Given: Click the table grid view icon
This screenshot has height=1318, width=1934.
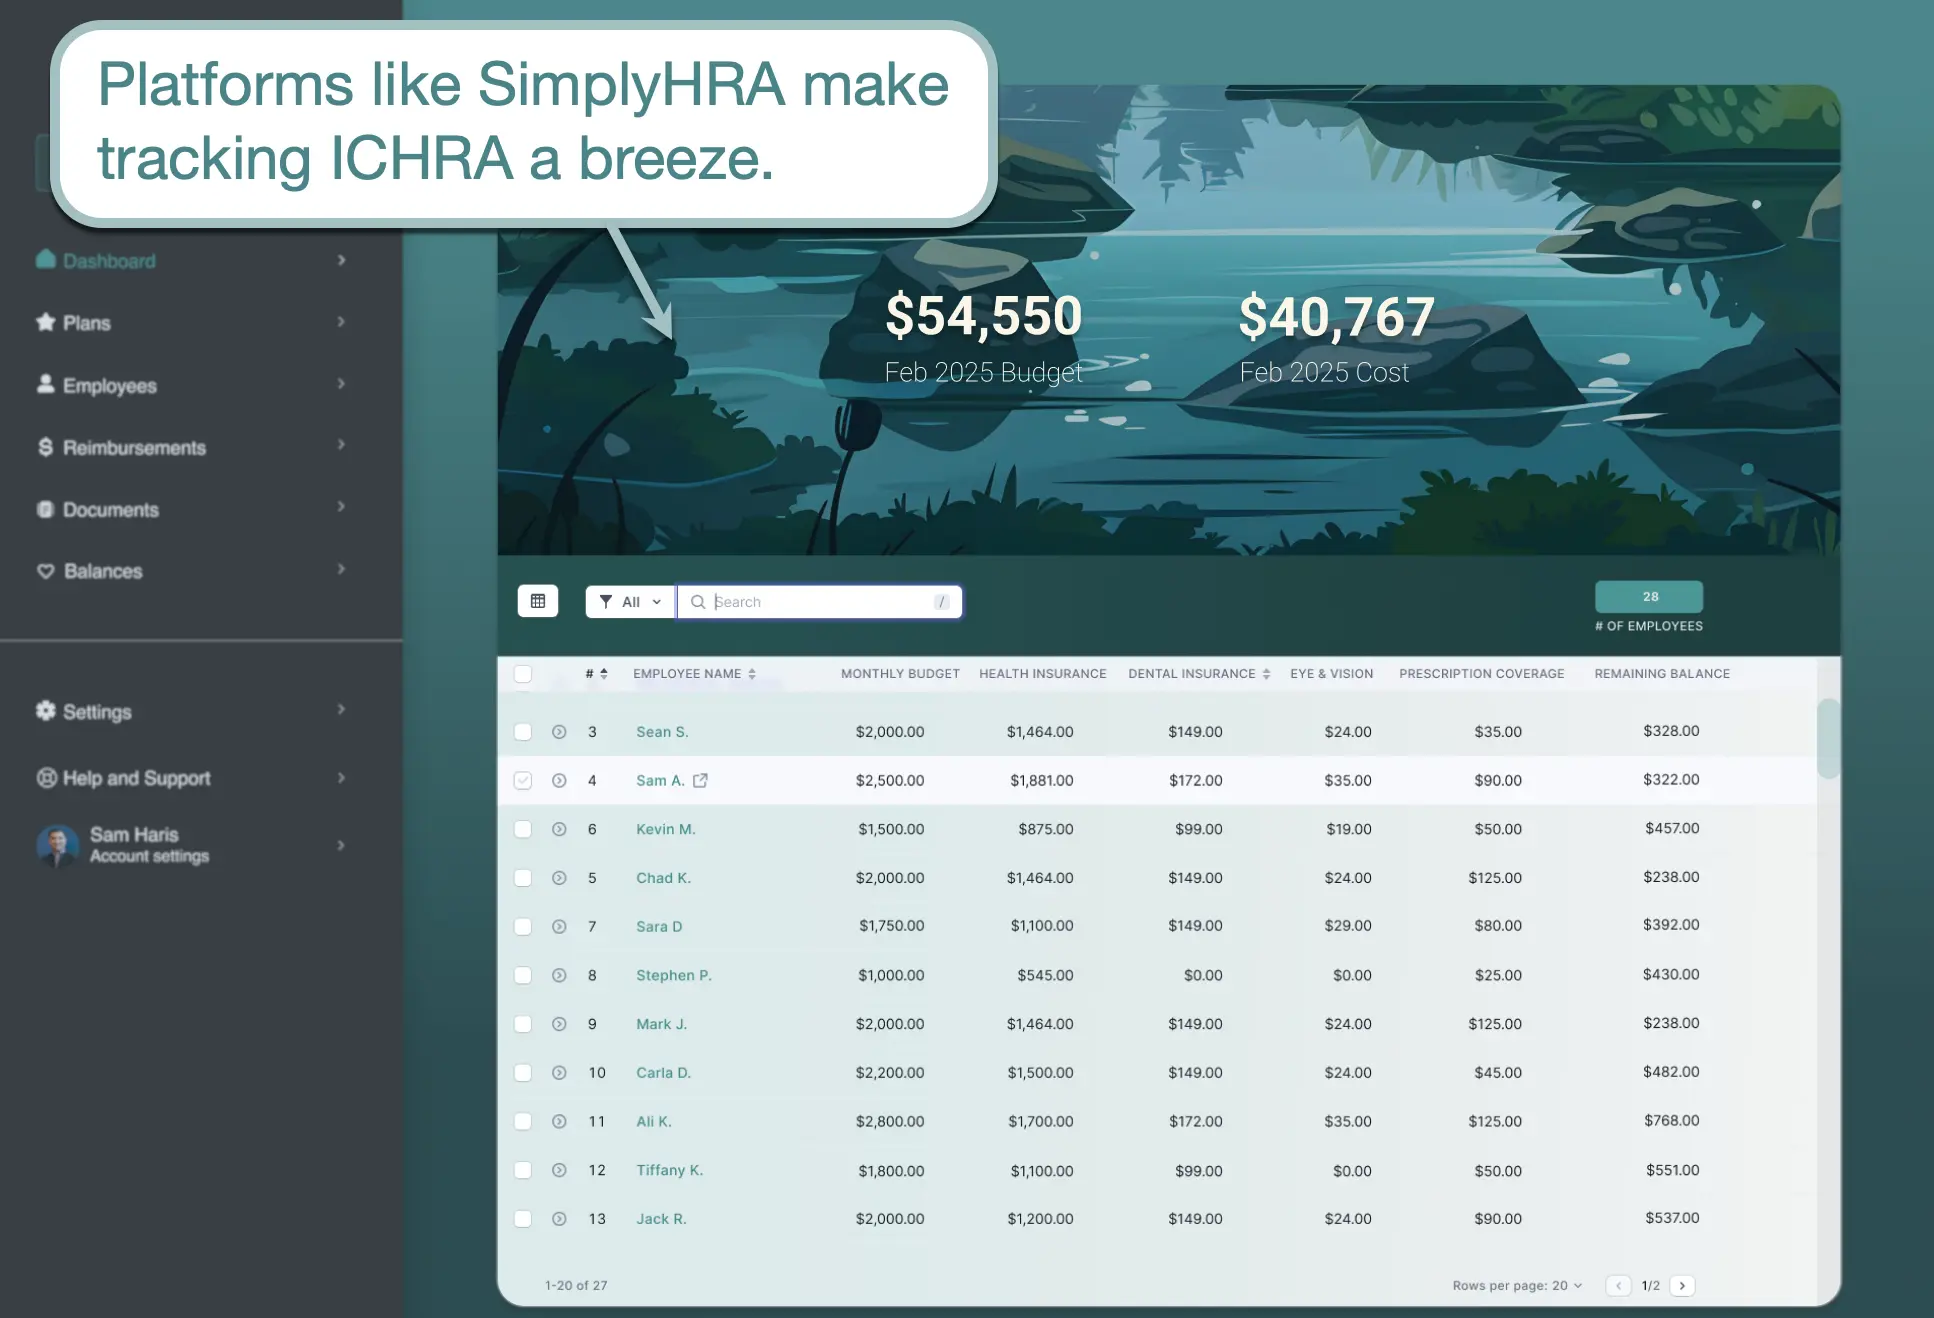Looking at the screenshot, I should tap(538, 601).
